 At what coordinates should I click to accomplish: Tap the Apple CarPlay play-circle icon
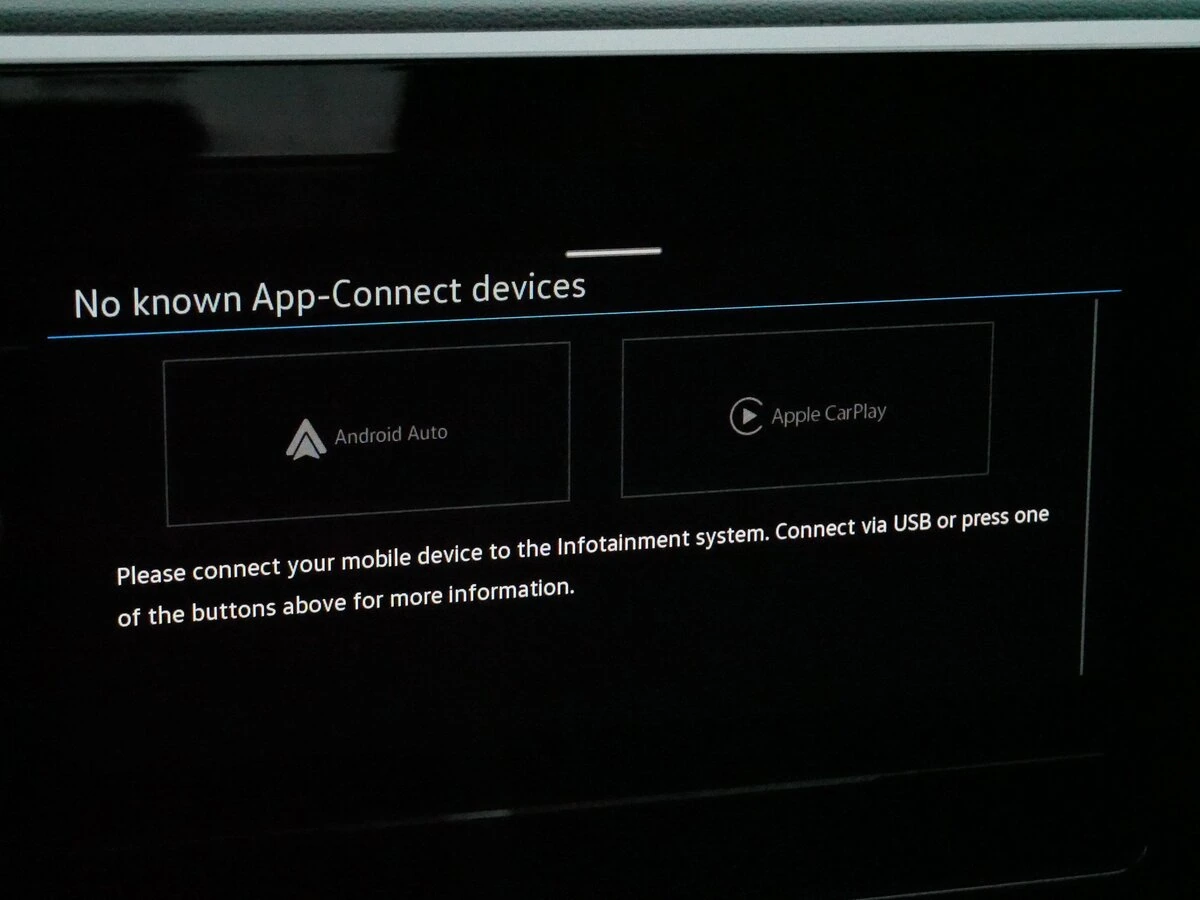tap(746, 416)
